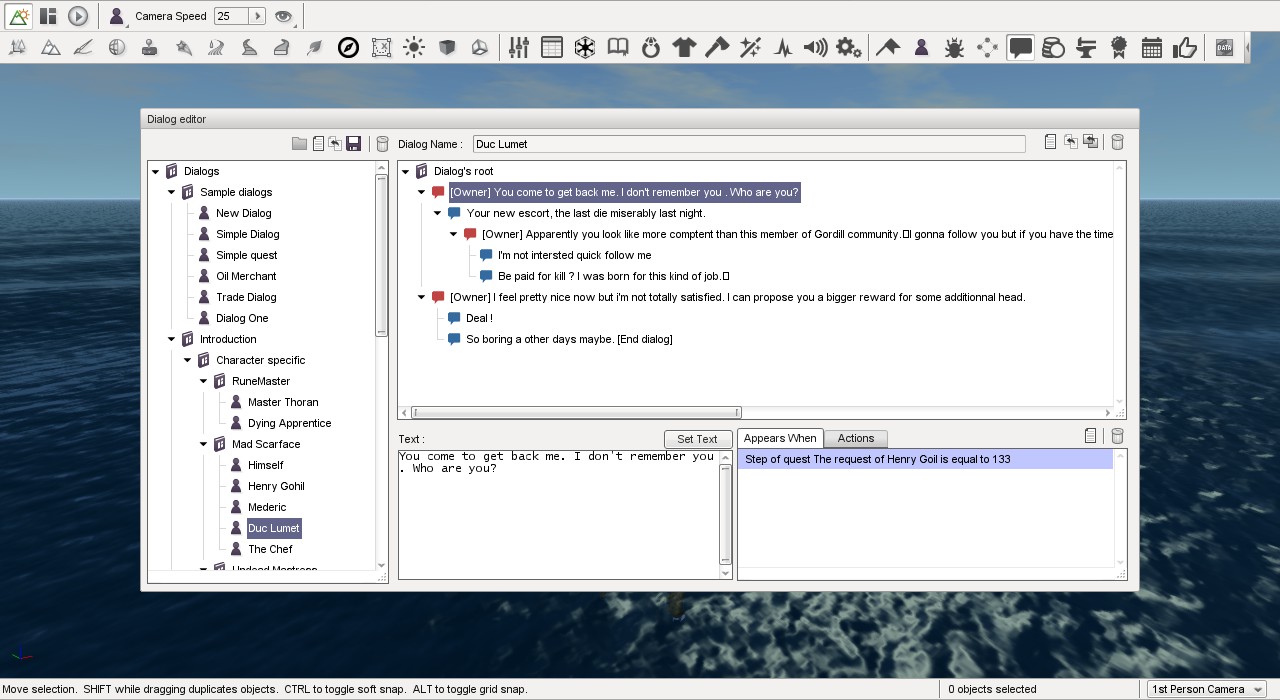Collapse the Mad Scarface group
This screenshot has width=1280, height=700.
(x=203, y=444)
